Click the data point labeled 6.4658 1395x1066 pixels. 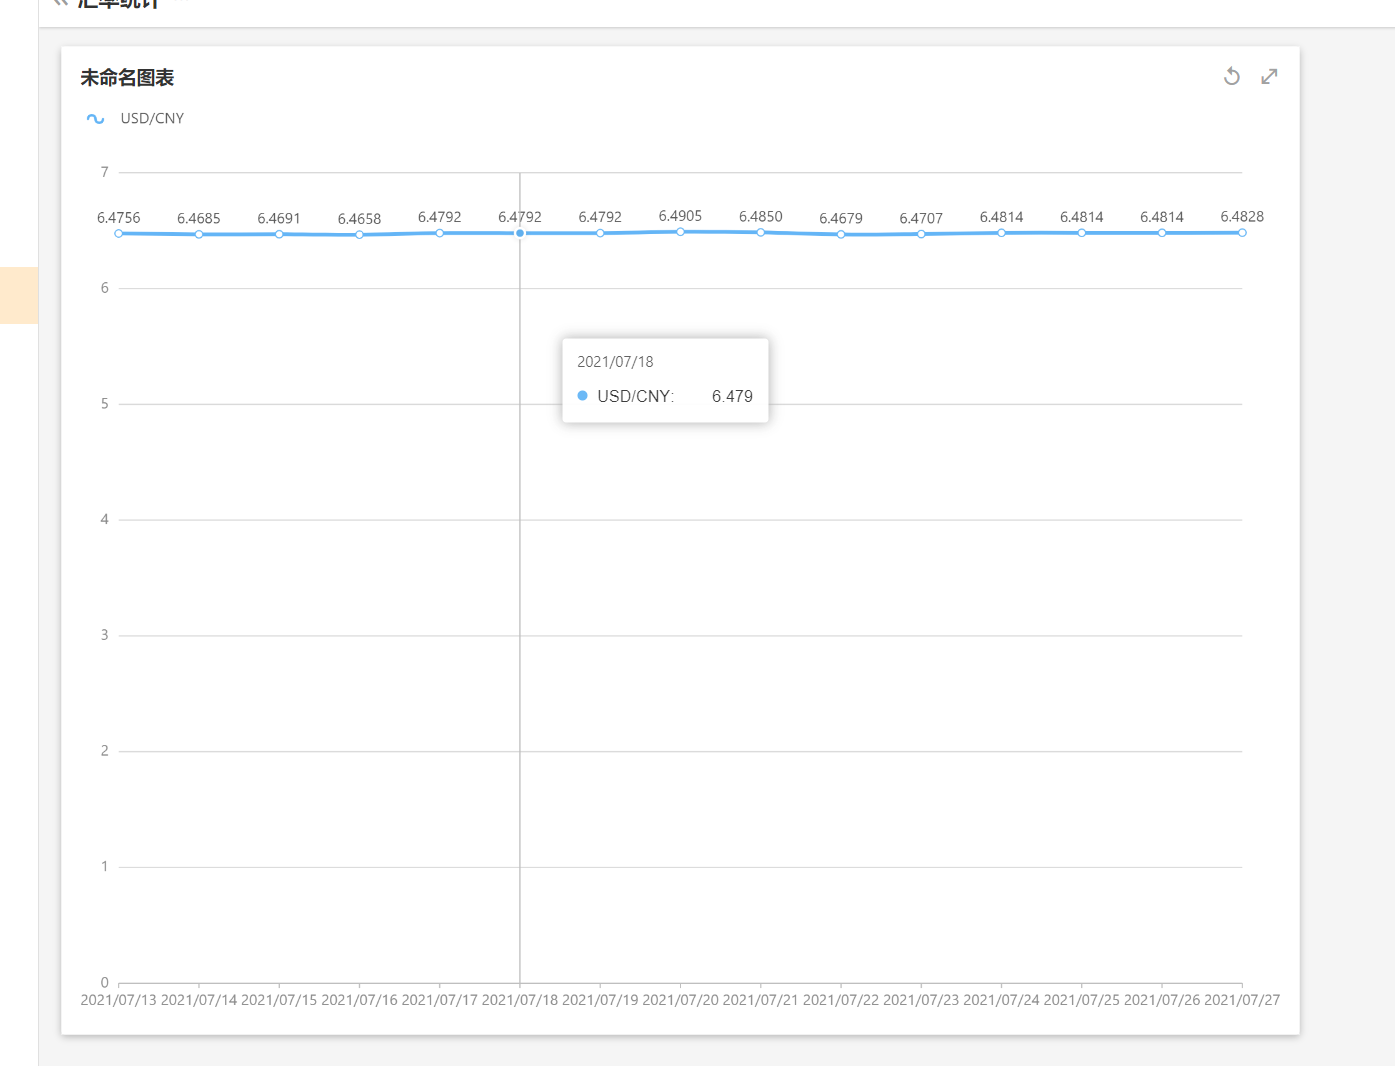pyautogui.click(x=359, y=235)
